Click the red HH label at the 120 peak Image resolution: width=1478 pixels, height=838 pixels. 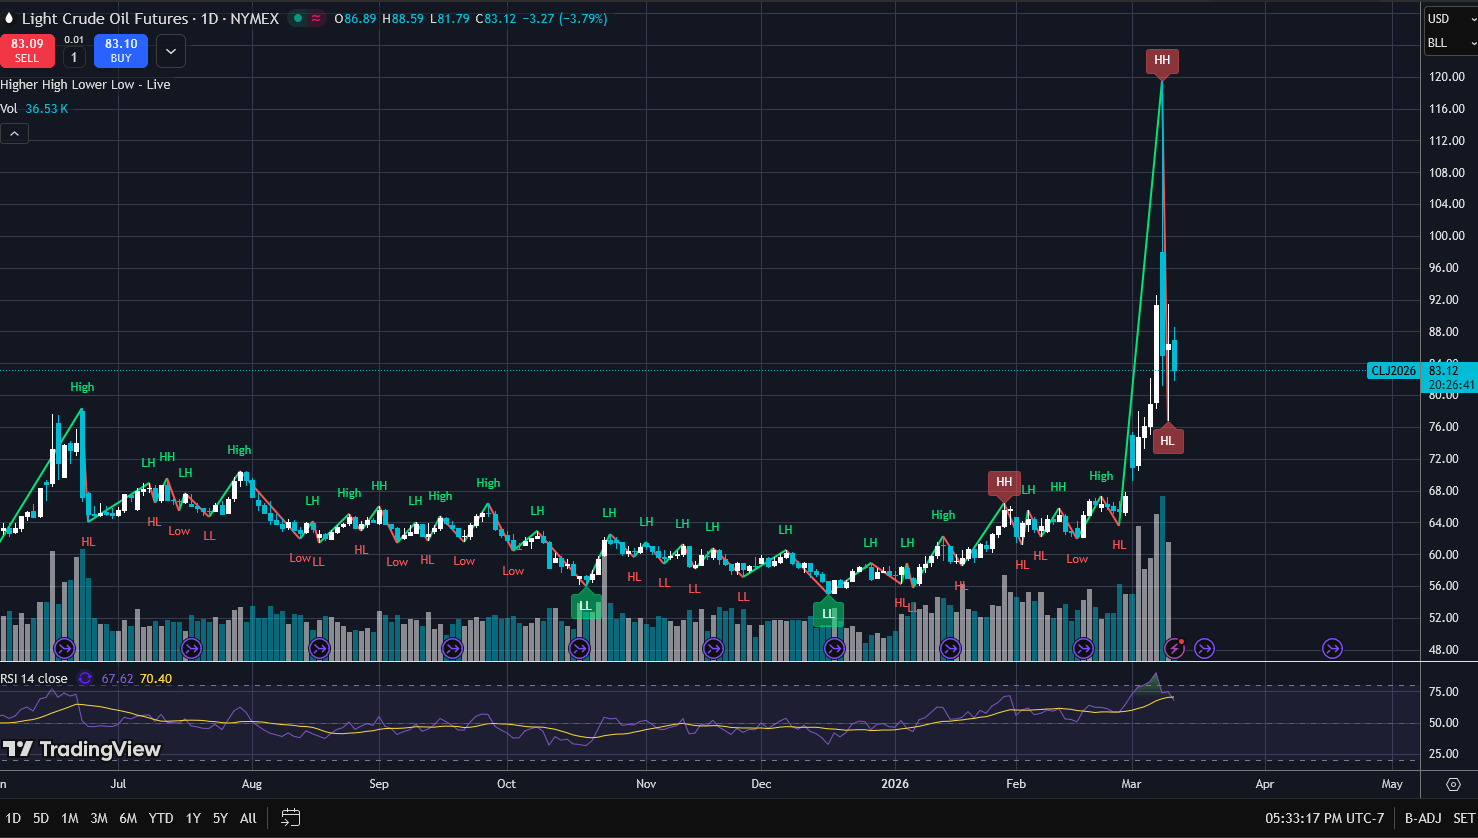tap(1162, 61)
